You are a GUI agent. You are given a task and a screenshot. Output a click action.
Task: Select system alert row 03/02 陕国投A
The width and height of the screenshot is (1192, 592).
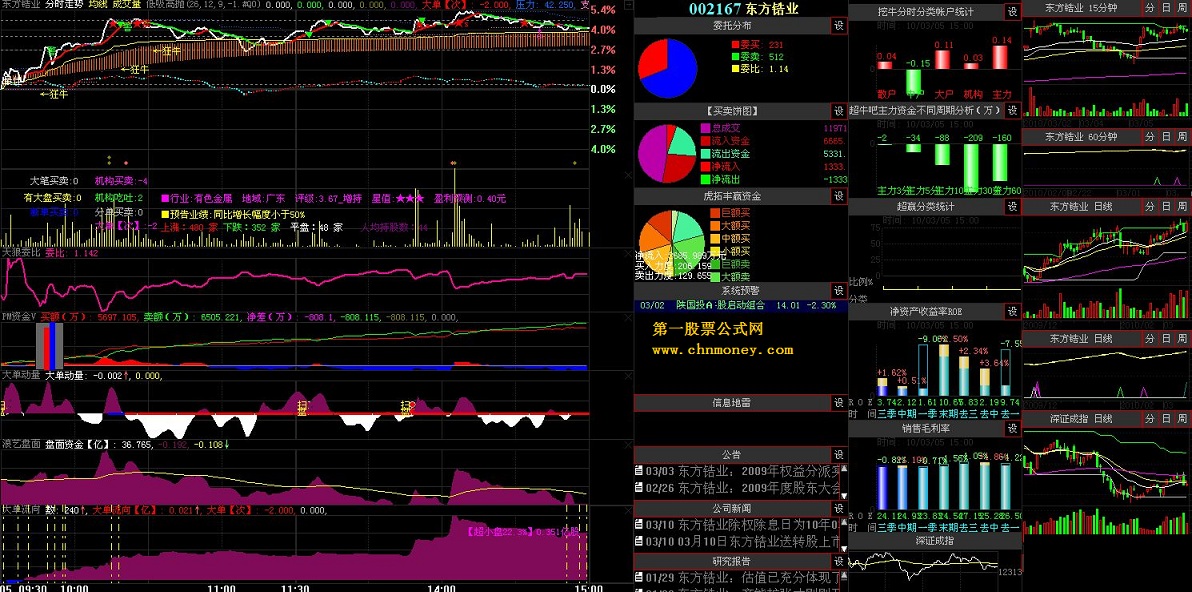[740, 305]
